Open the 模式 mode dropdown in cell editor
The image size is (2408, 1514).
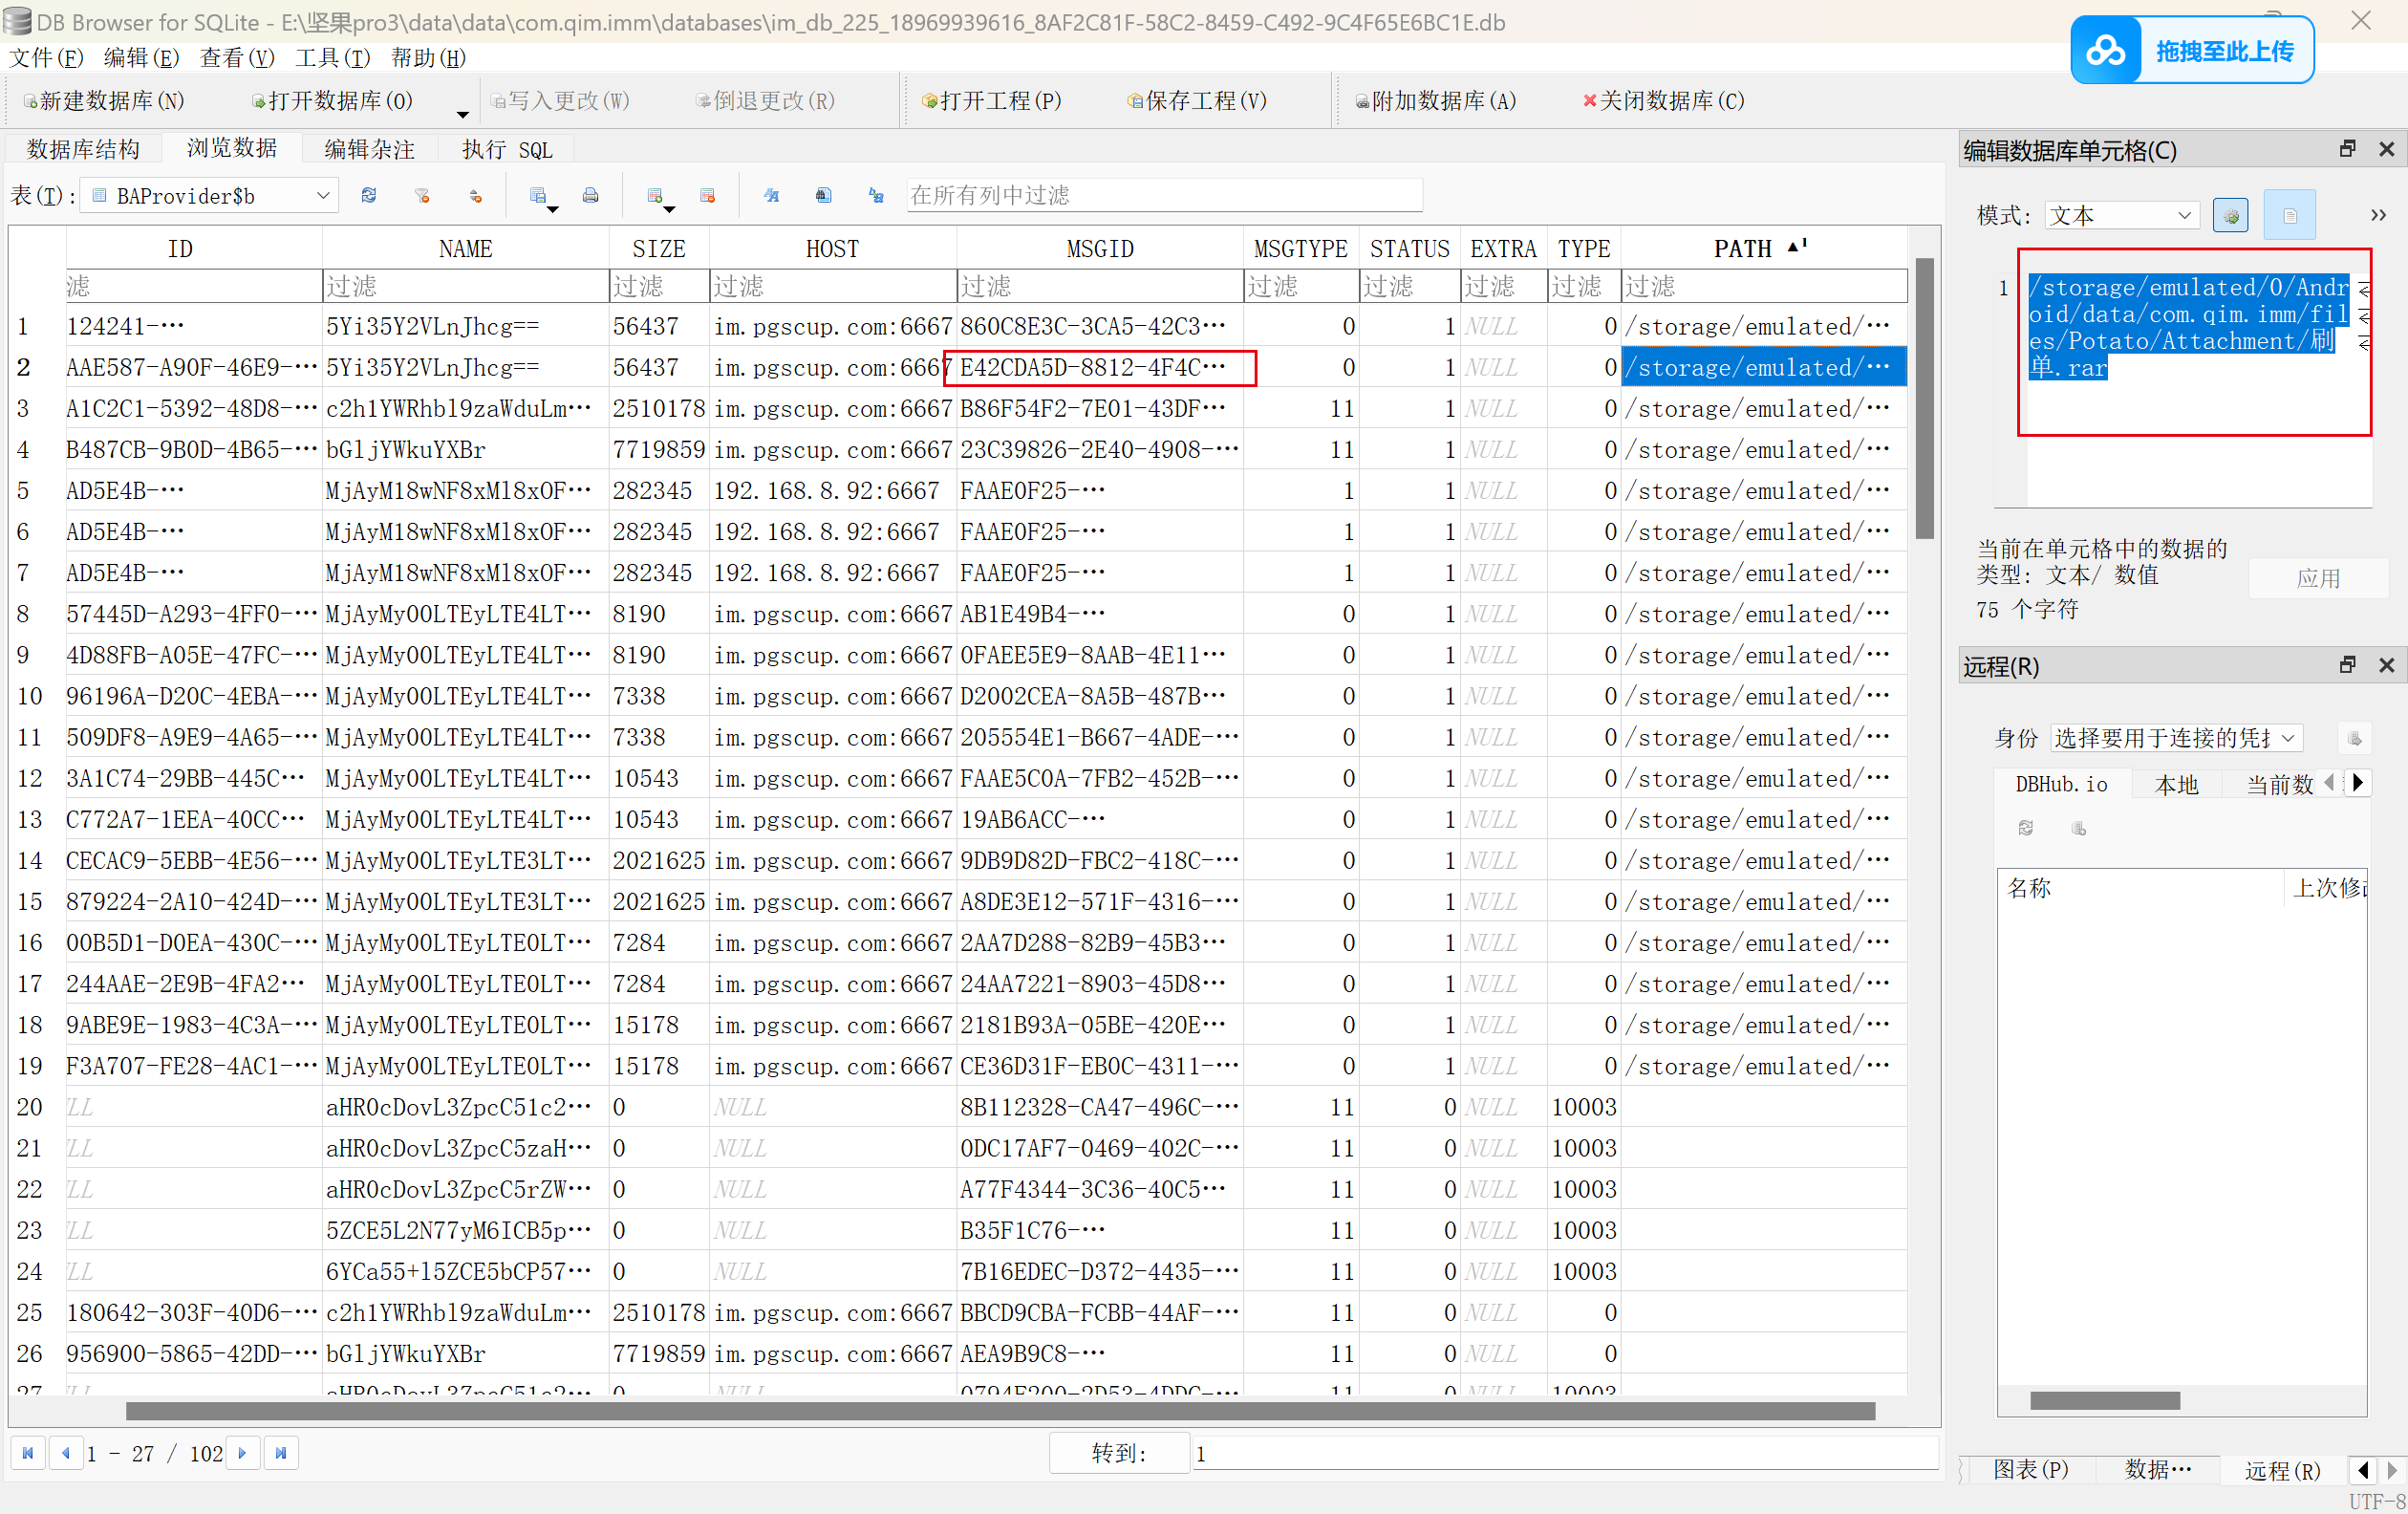point(2121,215)
